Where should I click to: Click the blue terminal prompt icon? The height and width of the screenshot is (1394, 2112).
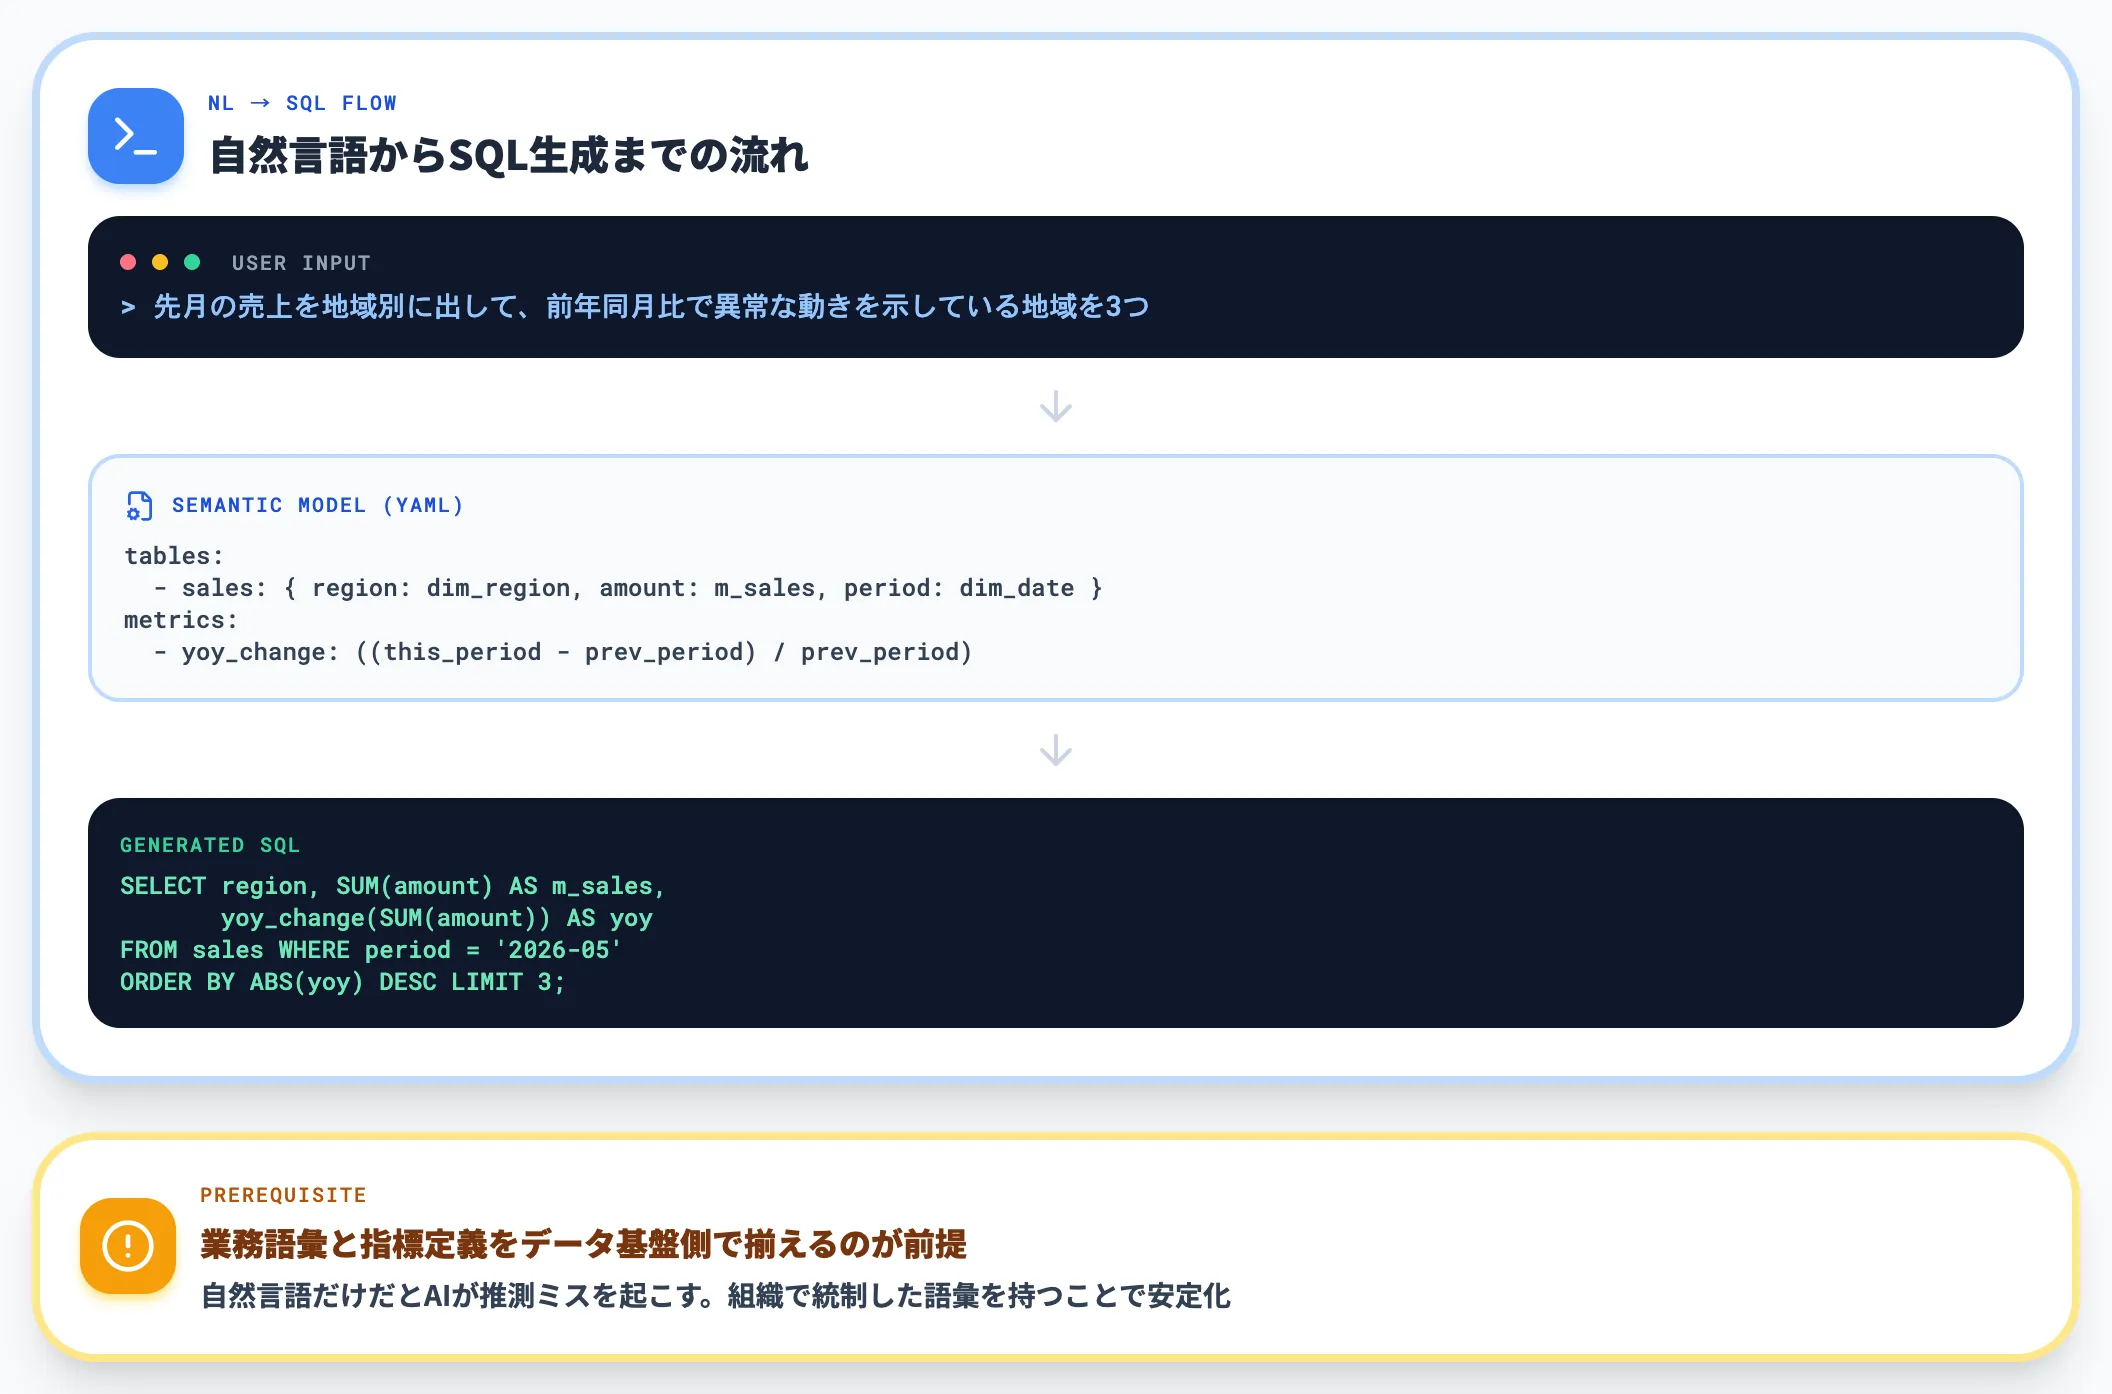136,136
